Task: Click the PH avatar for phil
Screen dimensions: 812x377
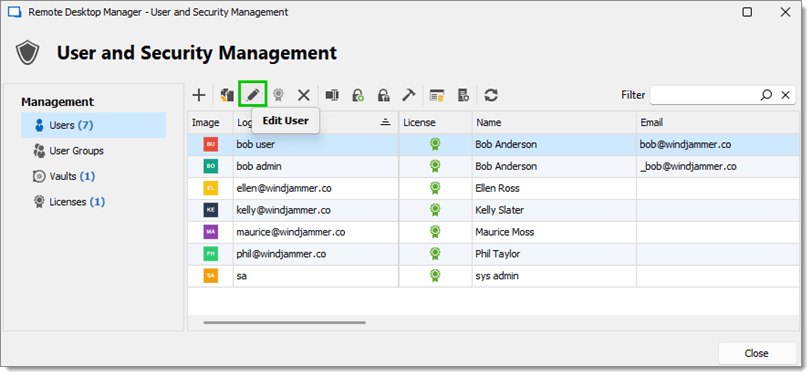Action: pos(210,254)
